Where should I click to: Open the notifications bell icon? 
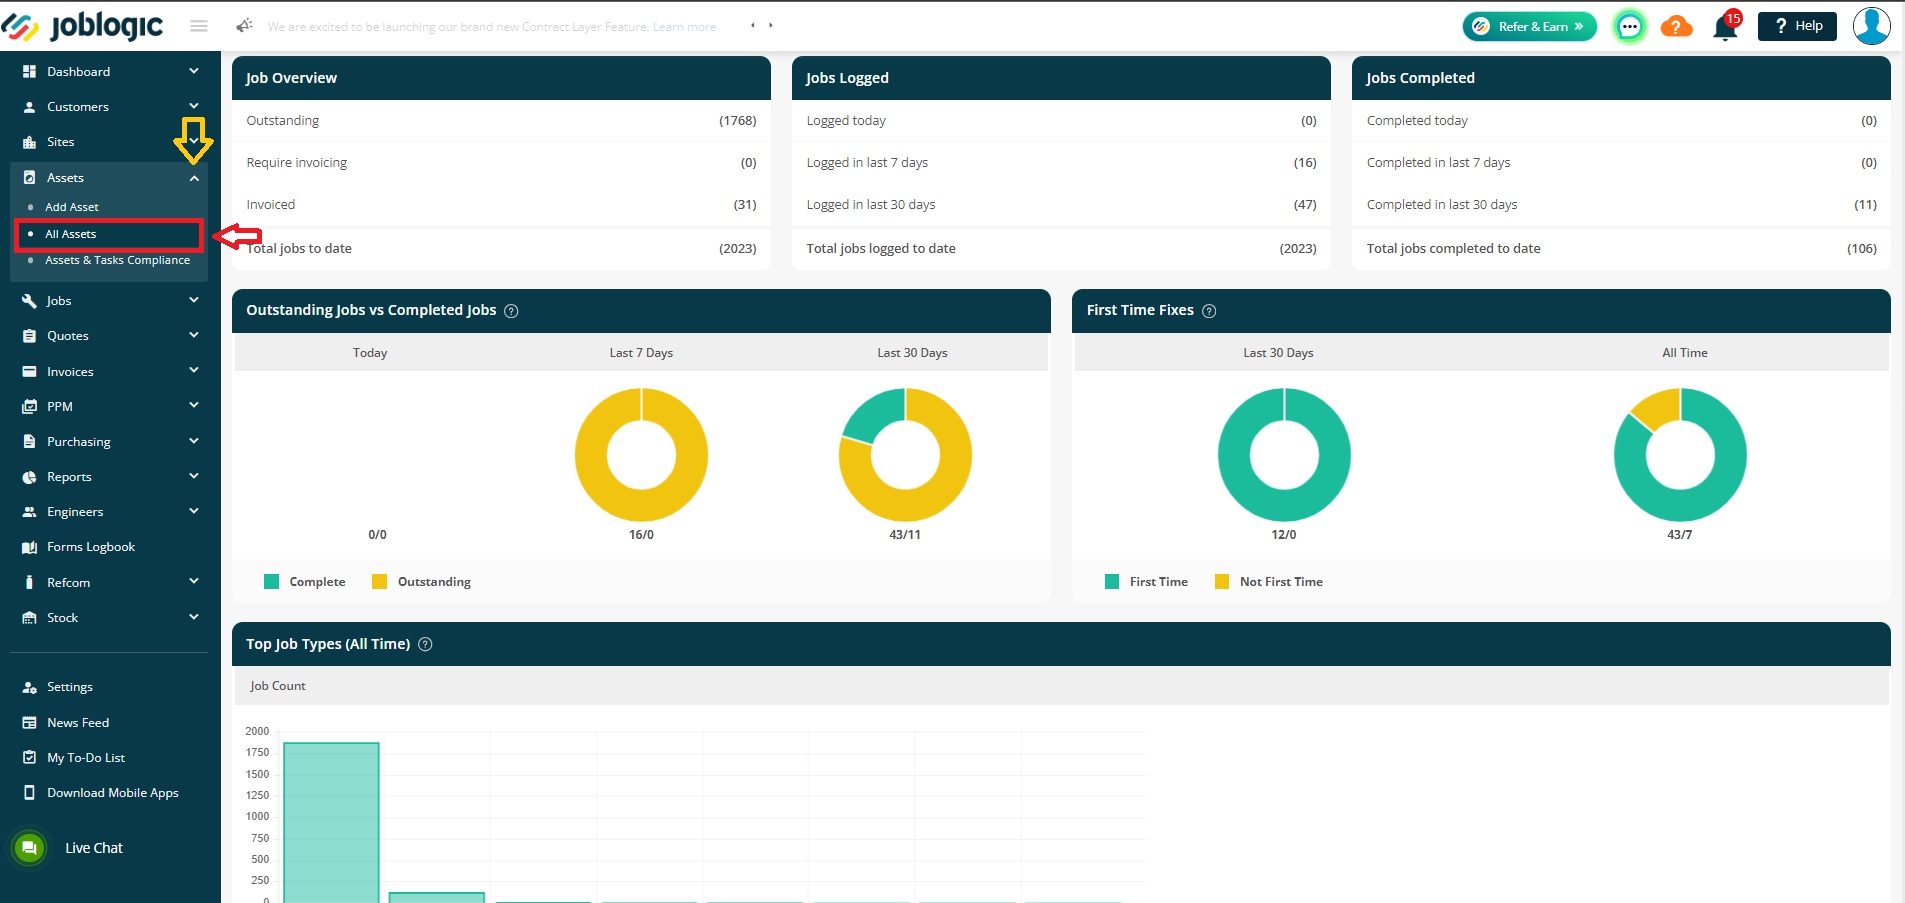coord(1725,27)
